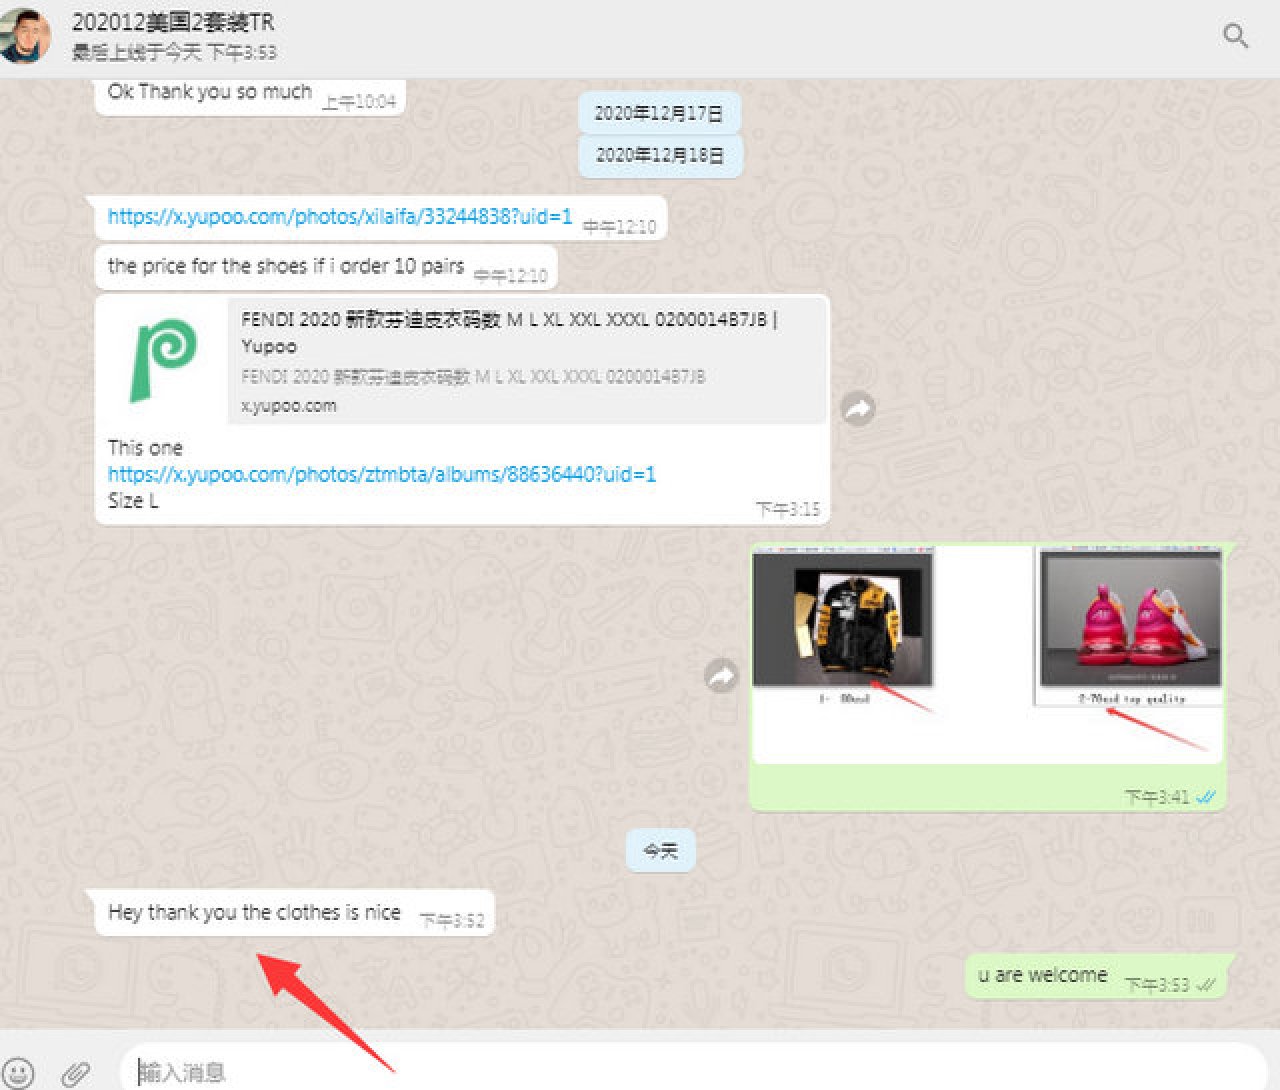Click the contact's profile avatar

tap(24, 36)
